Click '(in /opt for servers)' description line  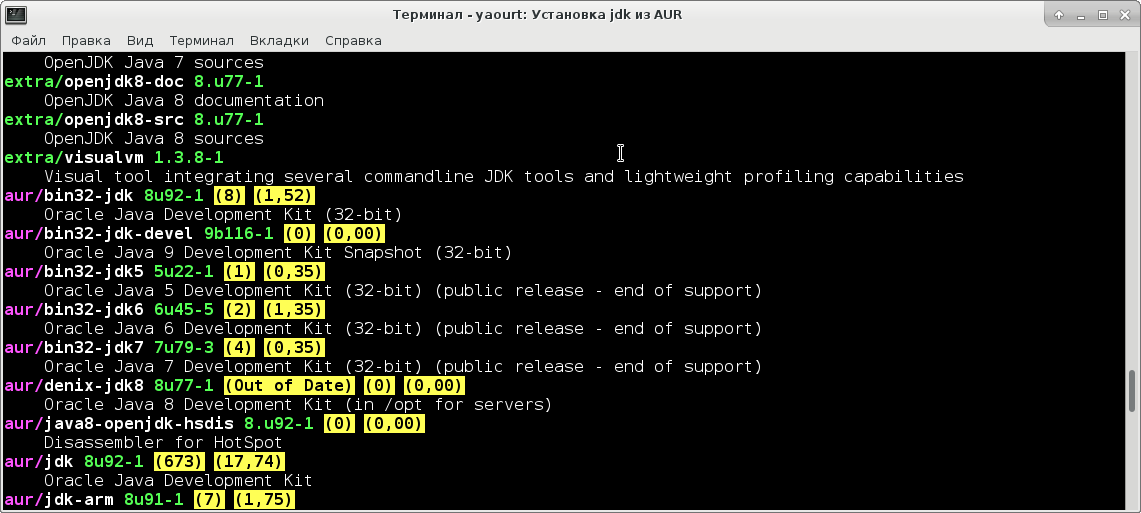click(298, 404)
